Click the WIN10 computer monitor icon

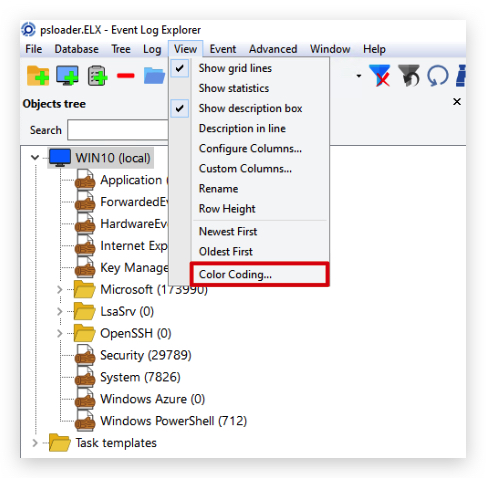[60, 158]
